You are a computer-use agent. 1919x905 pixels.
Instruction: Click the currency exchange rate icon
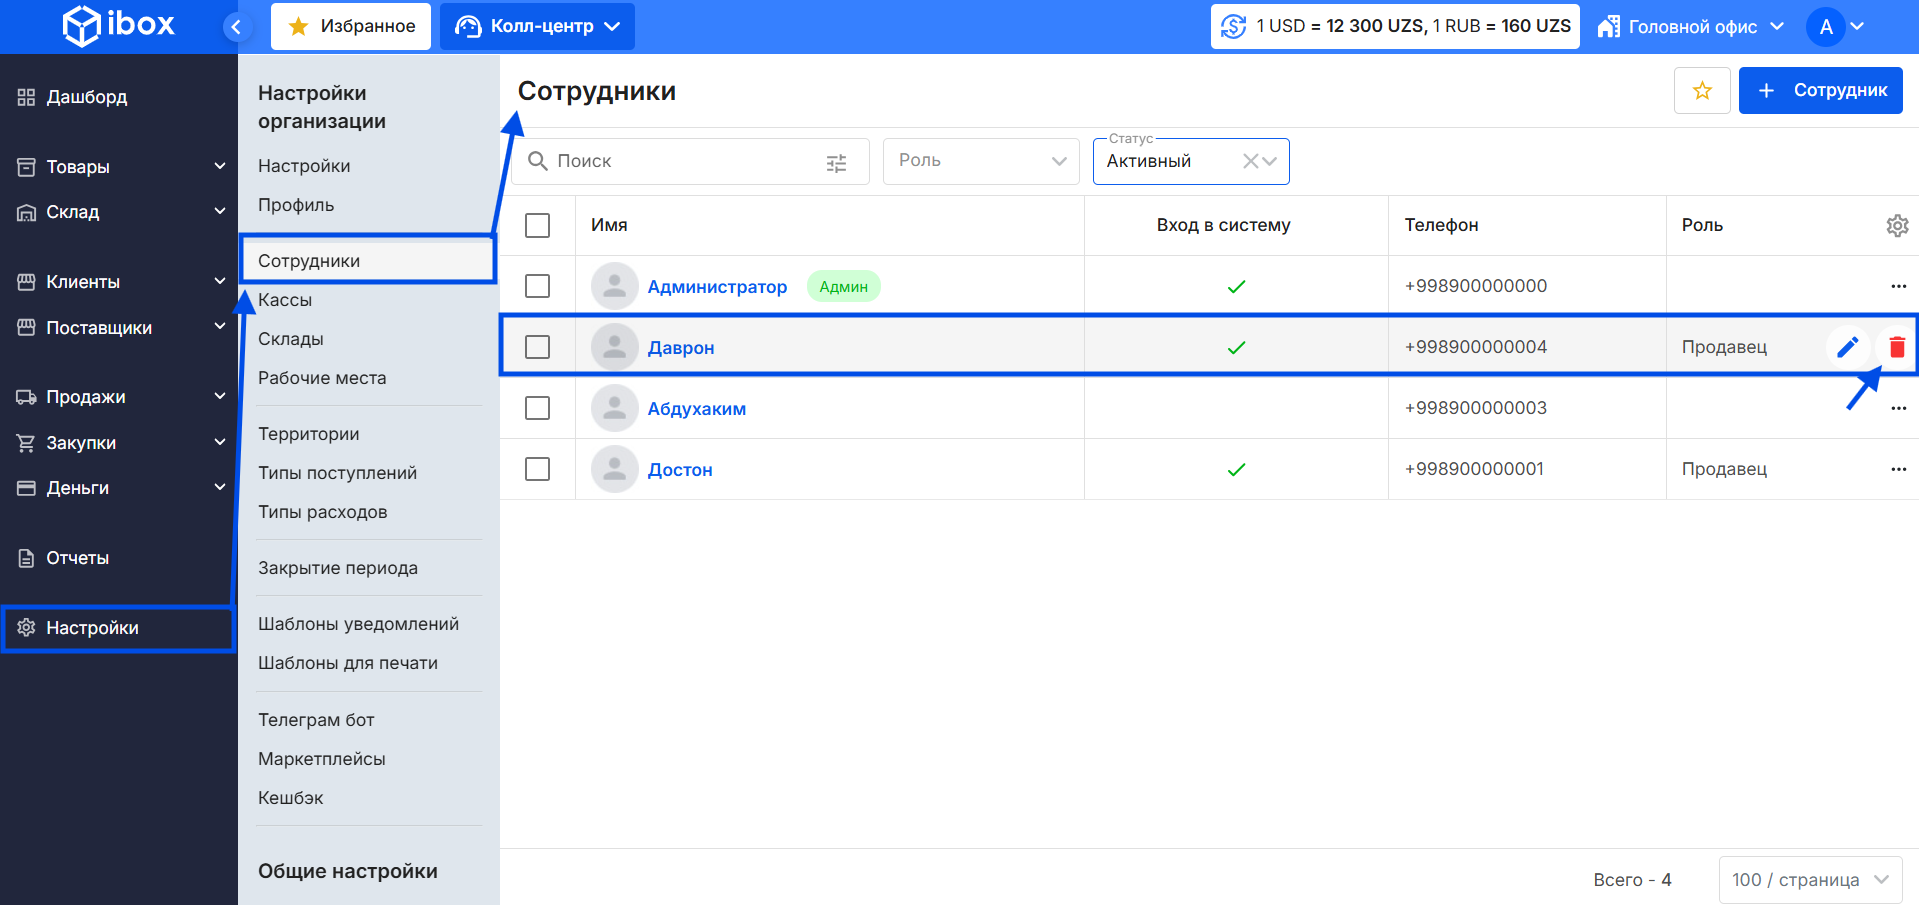pyautogui.click(x=1234, y=27)
